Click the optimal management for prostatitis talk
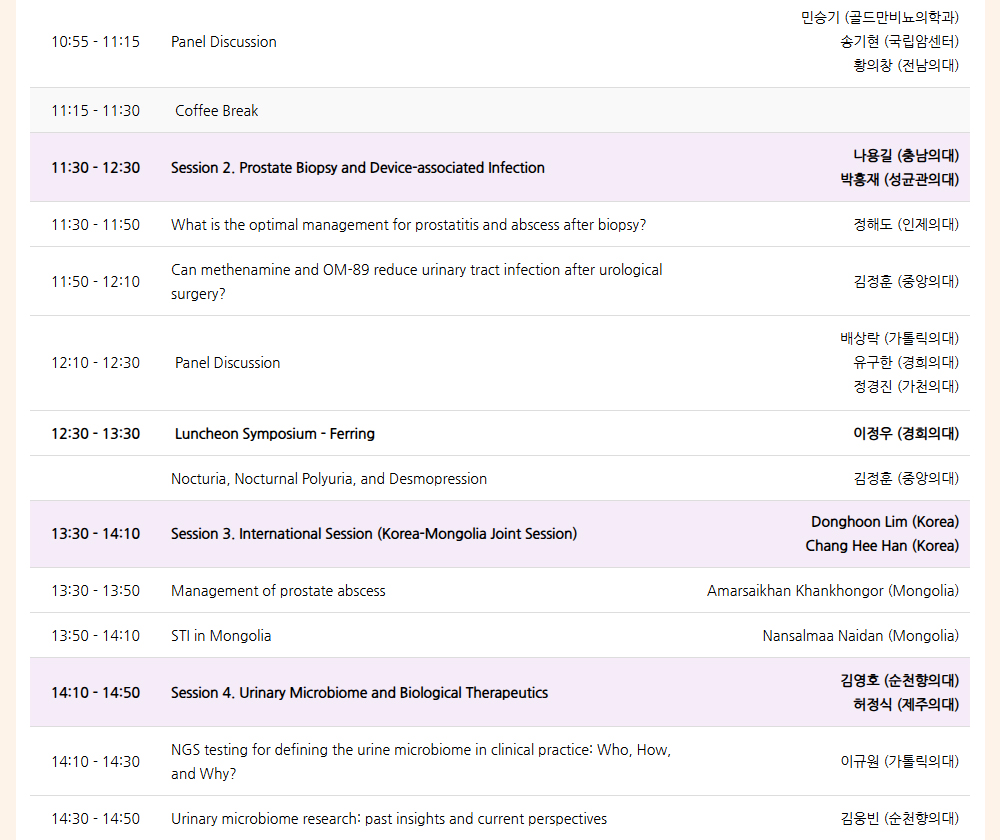 [408, 225]
